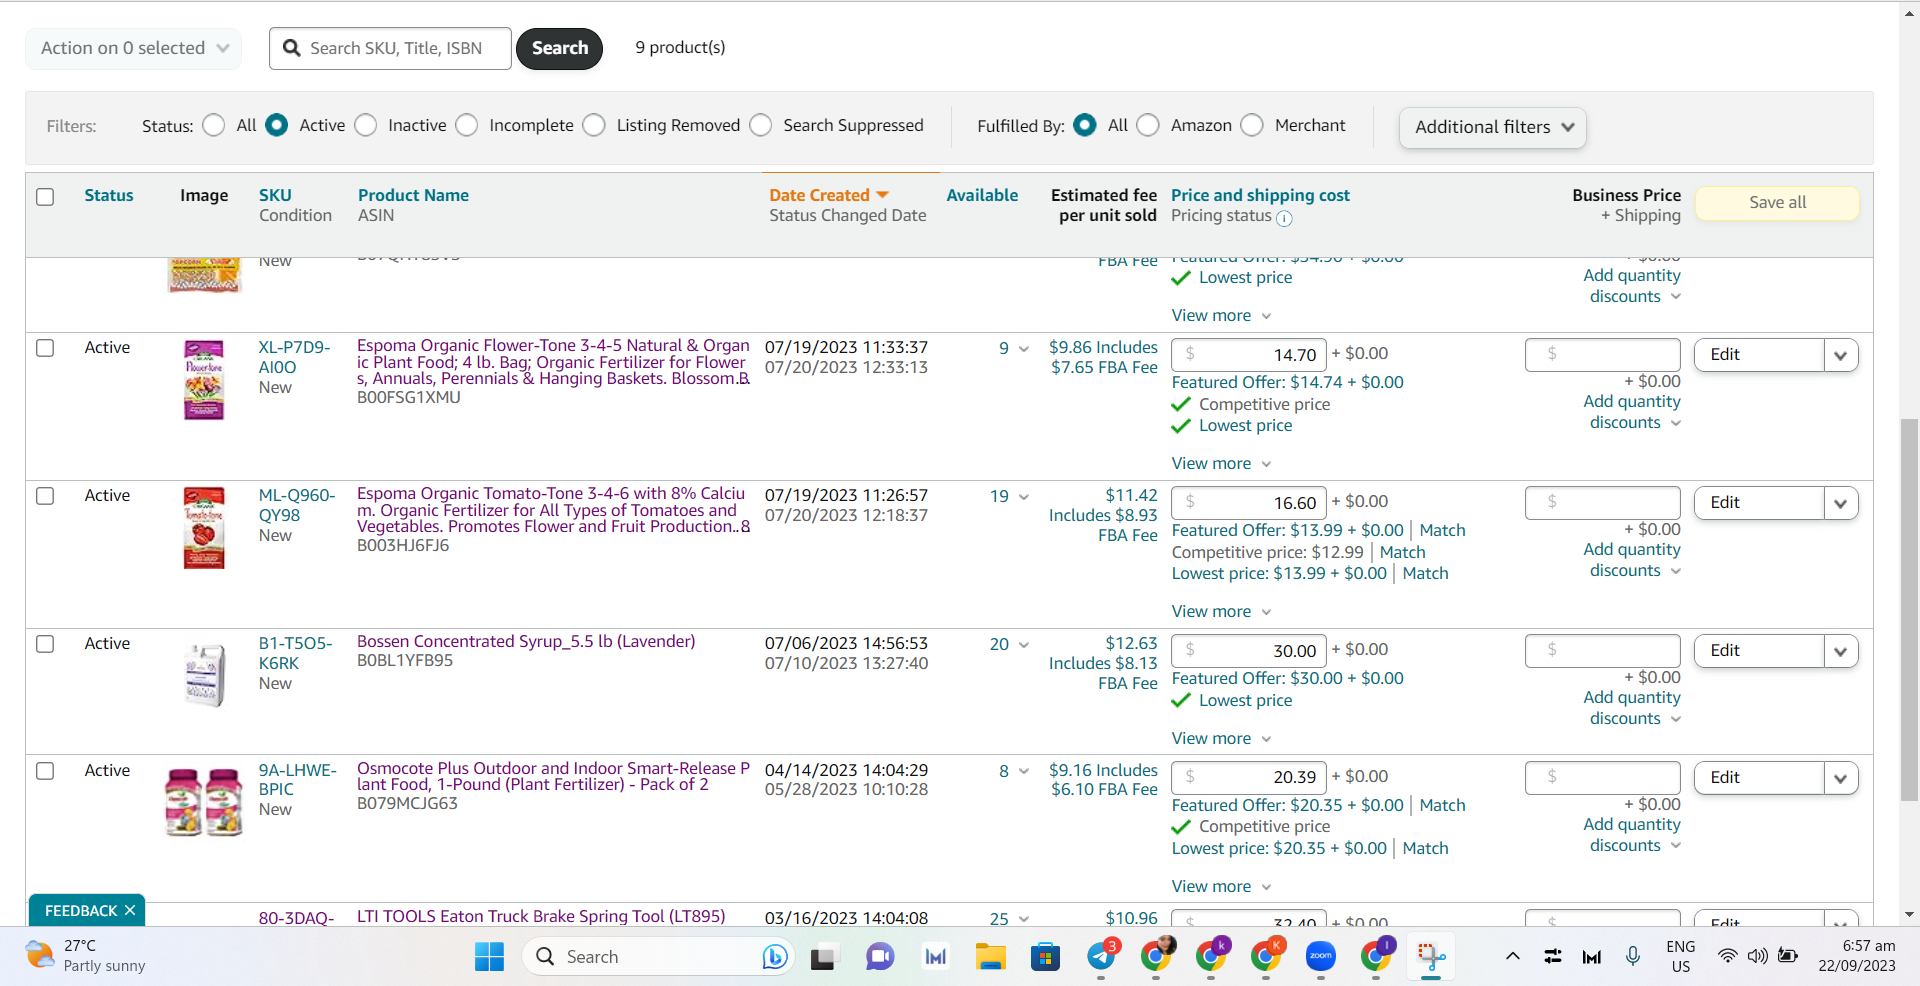Open Task View on the taskbar
The image size is (1920, 986).
[823, 957]
